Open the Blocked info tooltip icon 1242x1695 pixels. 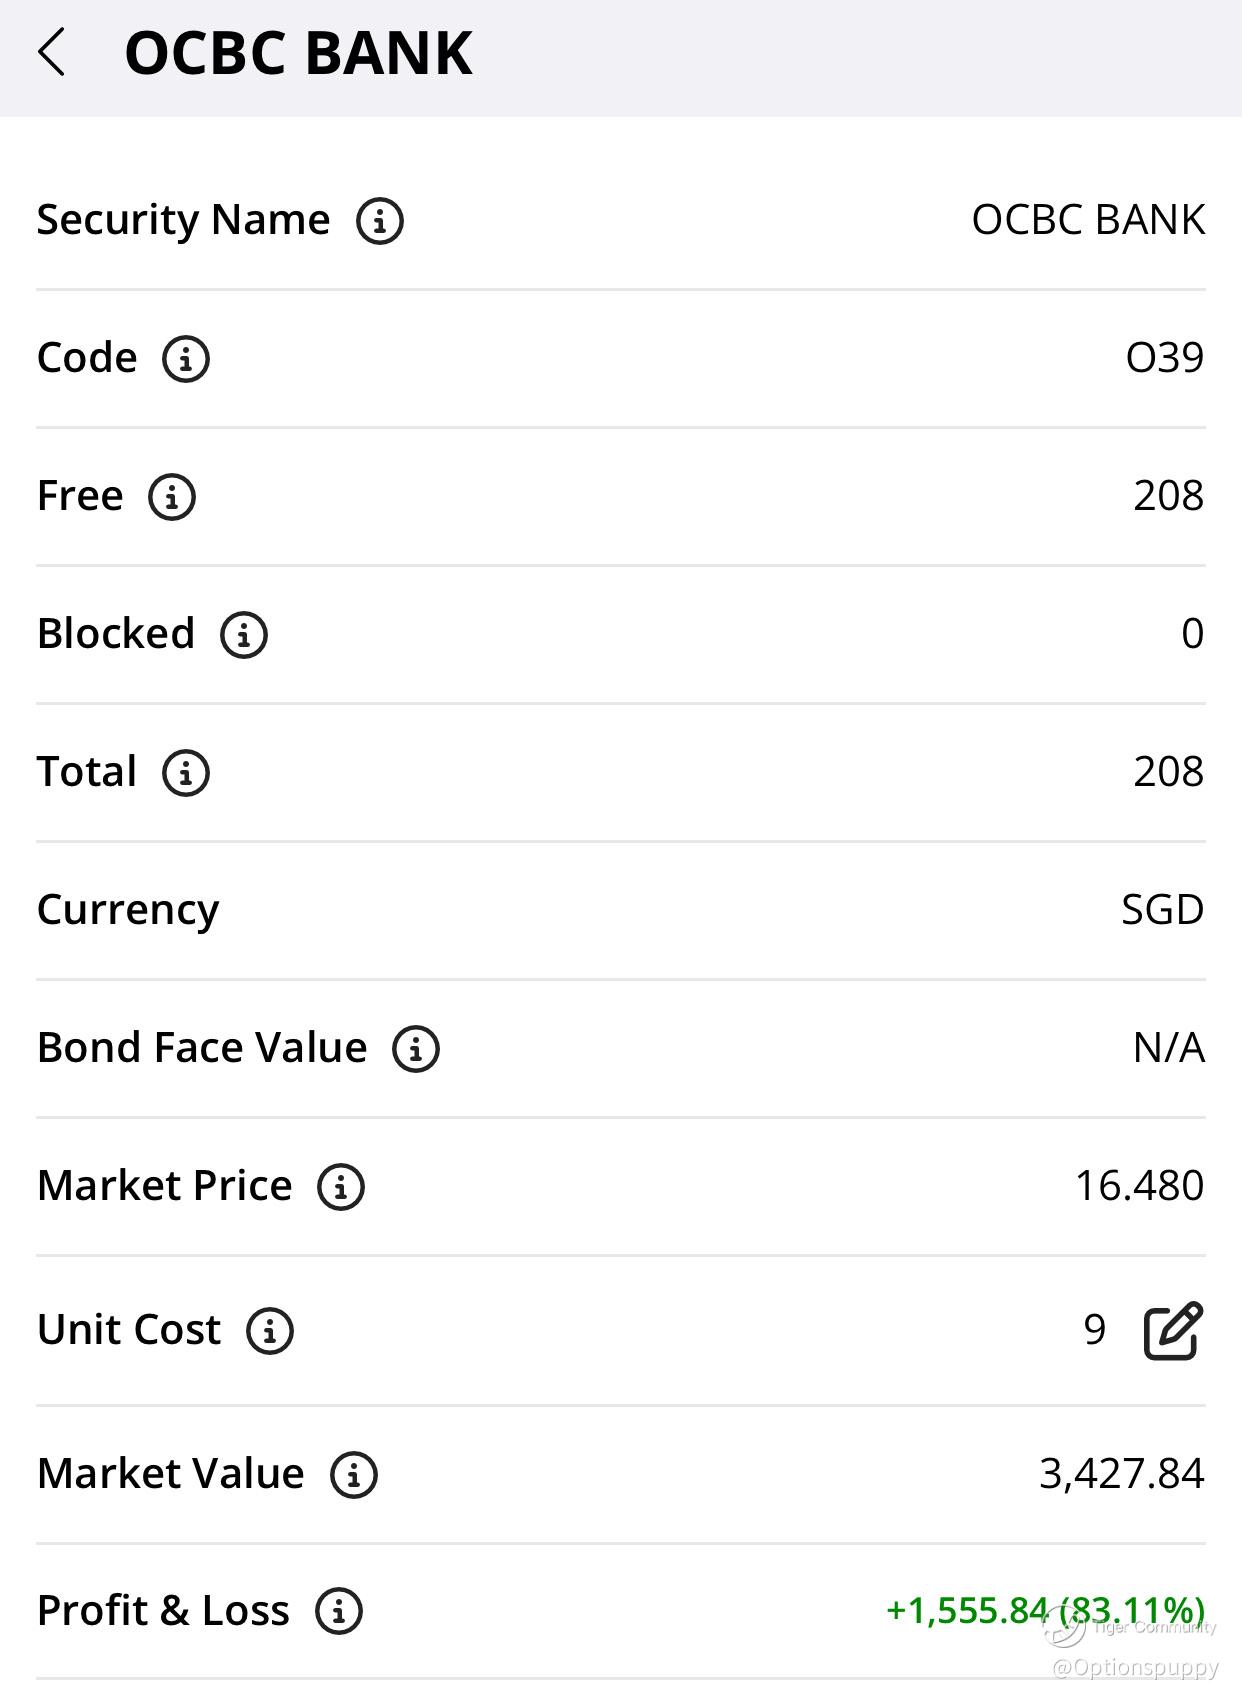tap(244, 635)
